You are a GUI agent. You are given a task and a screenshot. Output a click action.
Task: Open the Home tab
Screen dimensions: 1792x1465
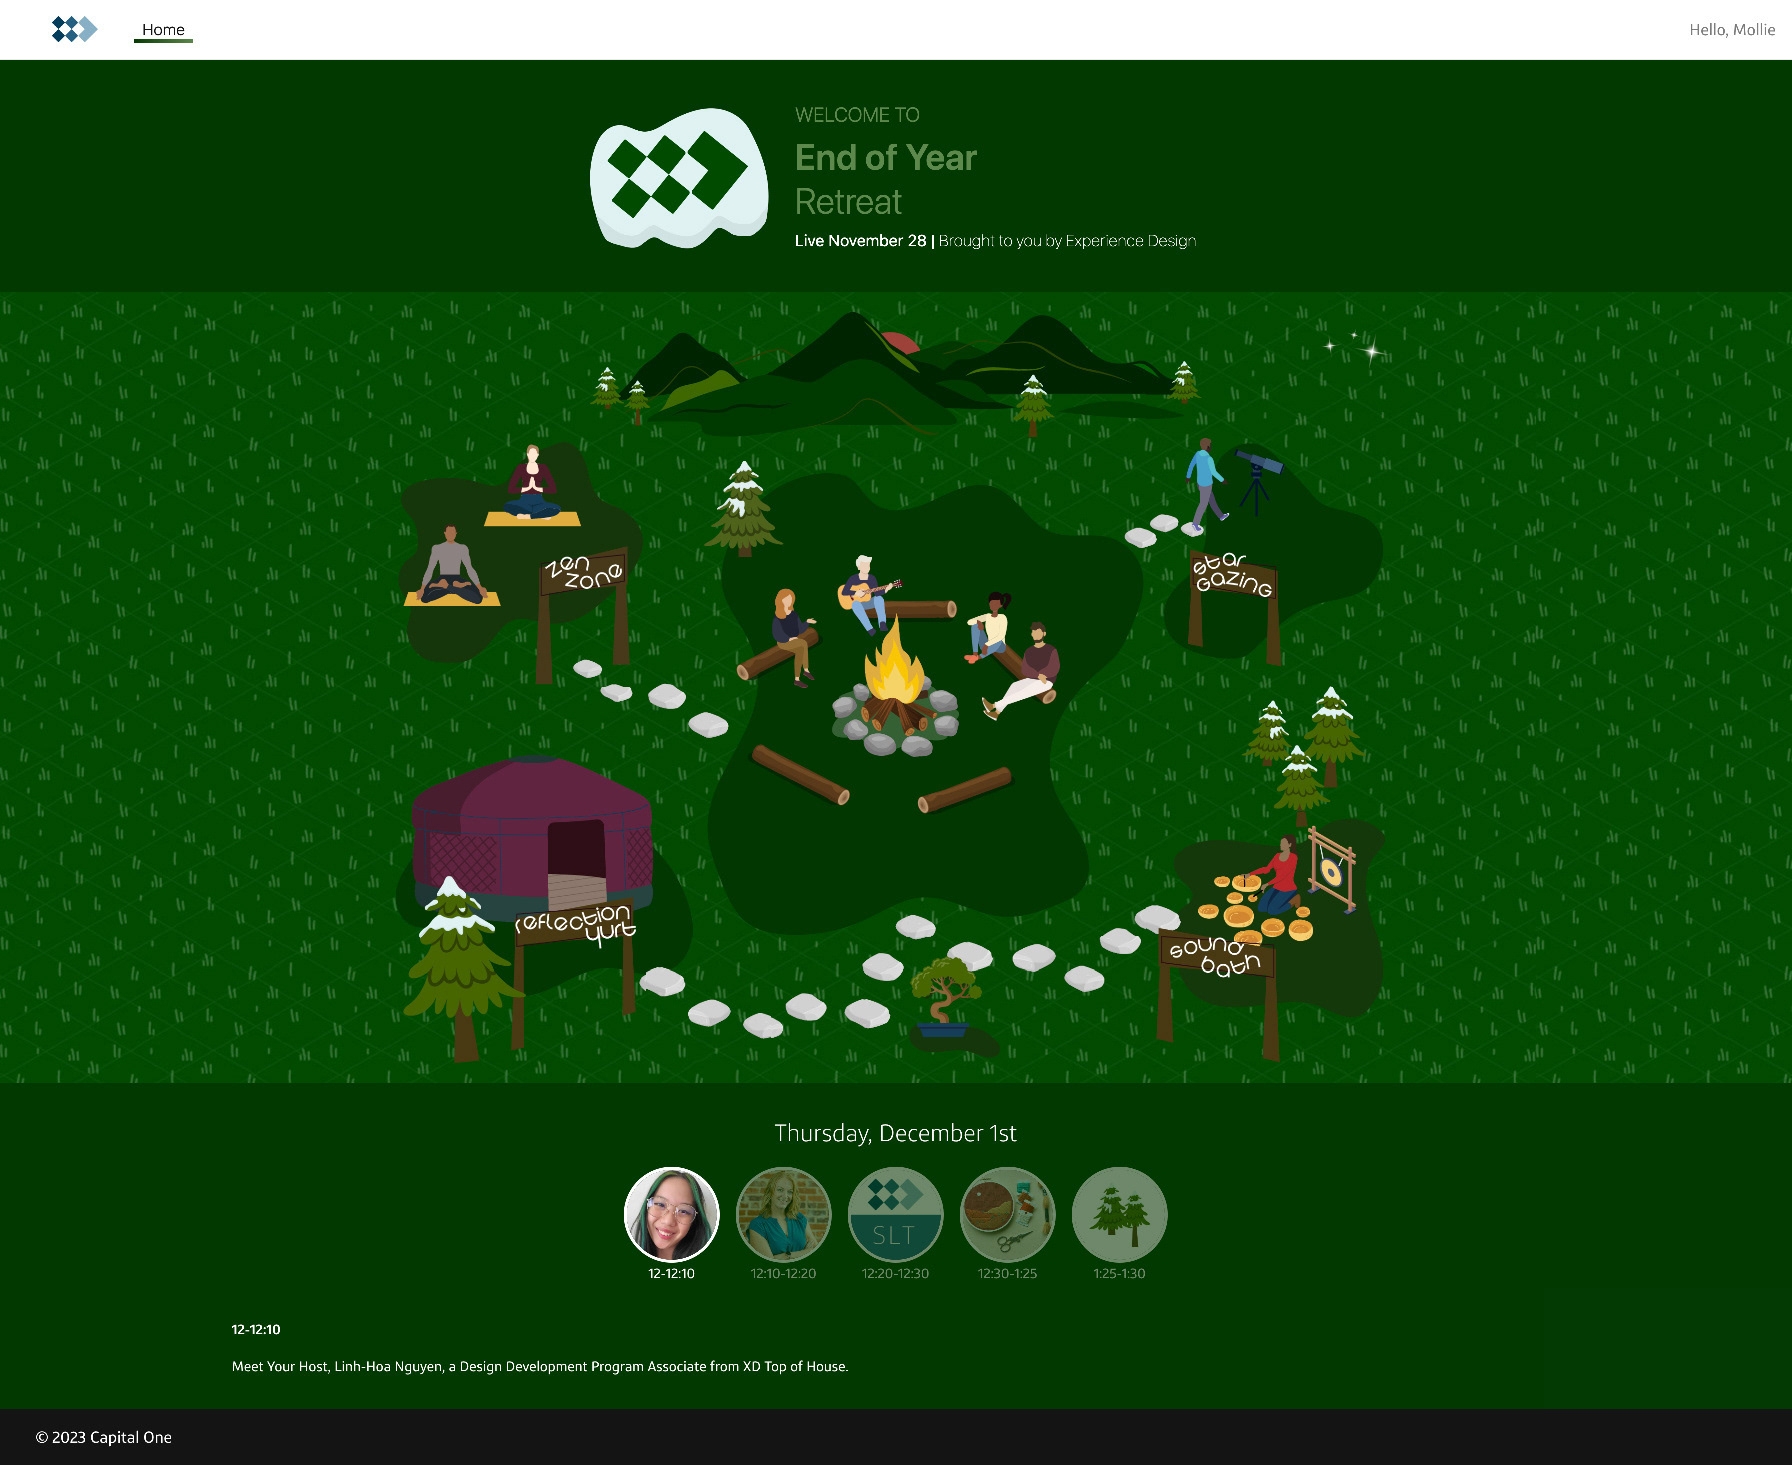(163, 30)
